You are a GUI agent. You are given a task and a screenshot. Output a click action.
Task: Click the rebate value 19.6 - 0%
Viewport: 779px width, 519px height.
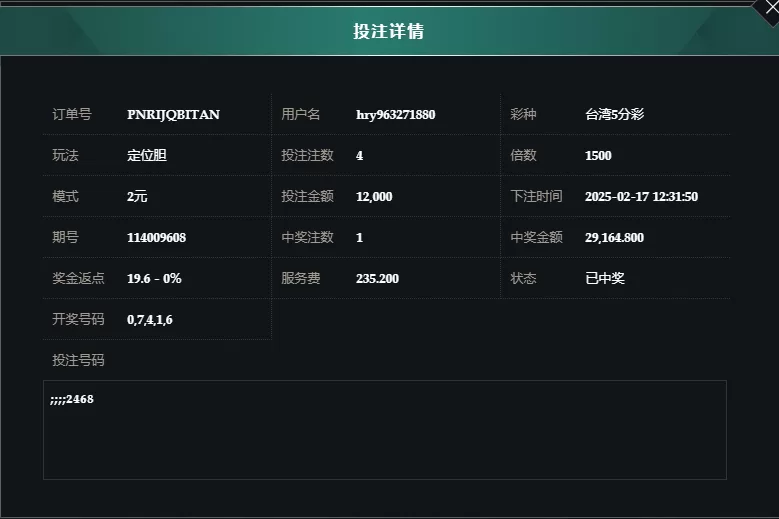point(154,279)
